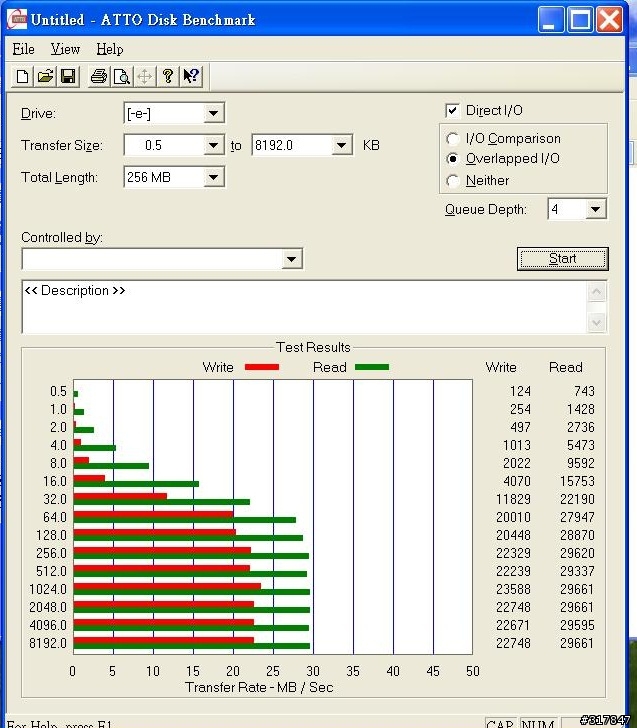Click the Start benchmark button
Image resolution: width=637 pixels, height=728 pixels.
tap(562, 259)
